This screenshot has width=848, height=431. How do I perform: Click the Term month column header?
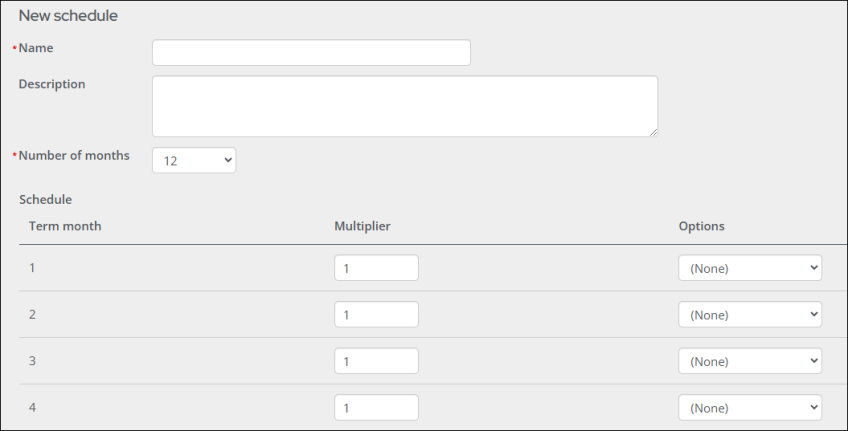(65, 226)
